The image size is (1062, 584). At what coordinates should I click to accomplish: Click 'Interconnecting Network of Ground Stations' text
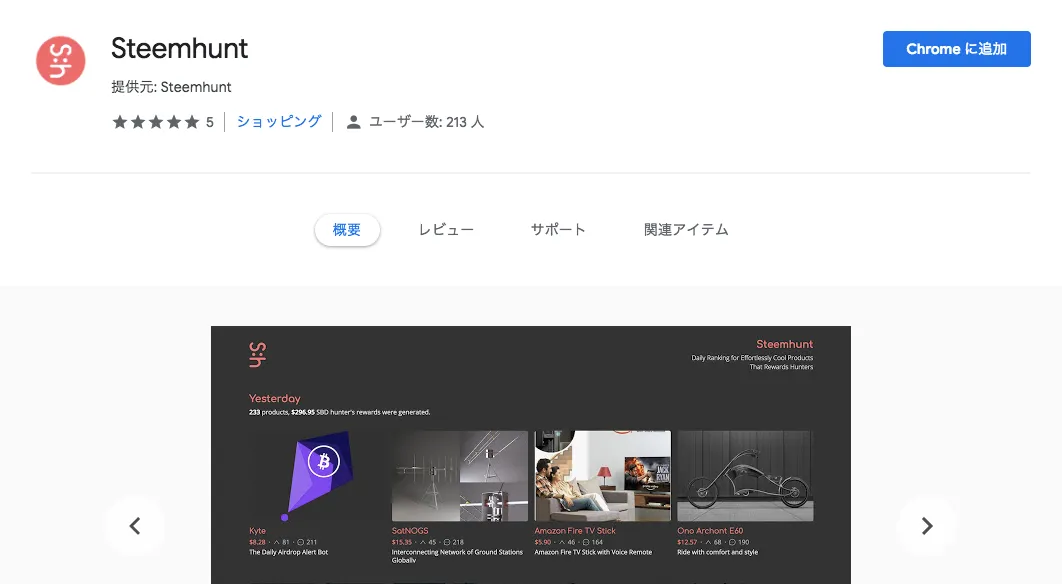[x=457, y=552]
